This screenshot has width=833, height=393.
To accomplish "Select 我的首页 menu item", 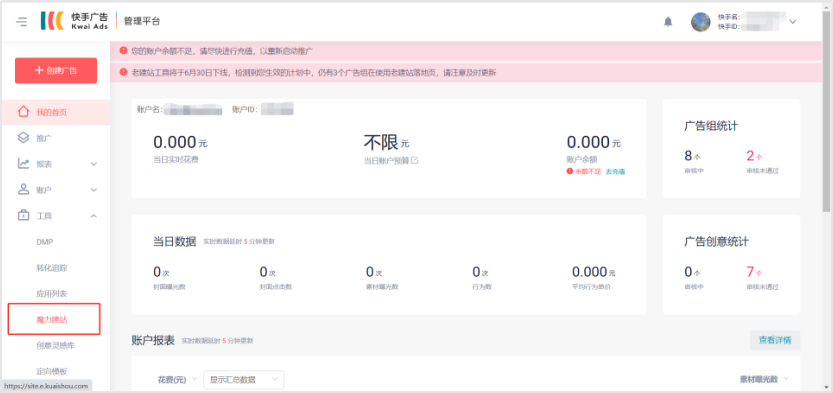I will point(55,113).
